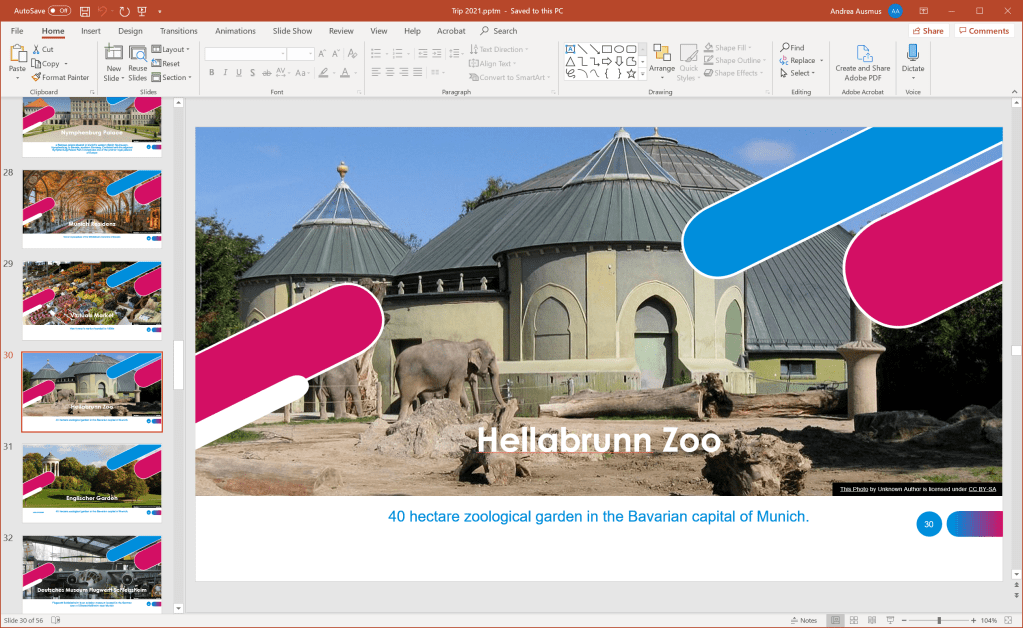Click the Save icon in title bar
1023x628 pixels.
(x=85, y=11)
